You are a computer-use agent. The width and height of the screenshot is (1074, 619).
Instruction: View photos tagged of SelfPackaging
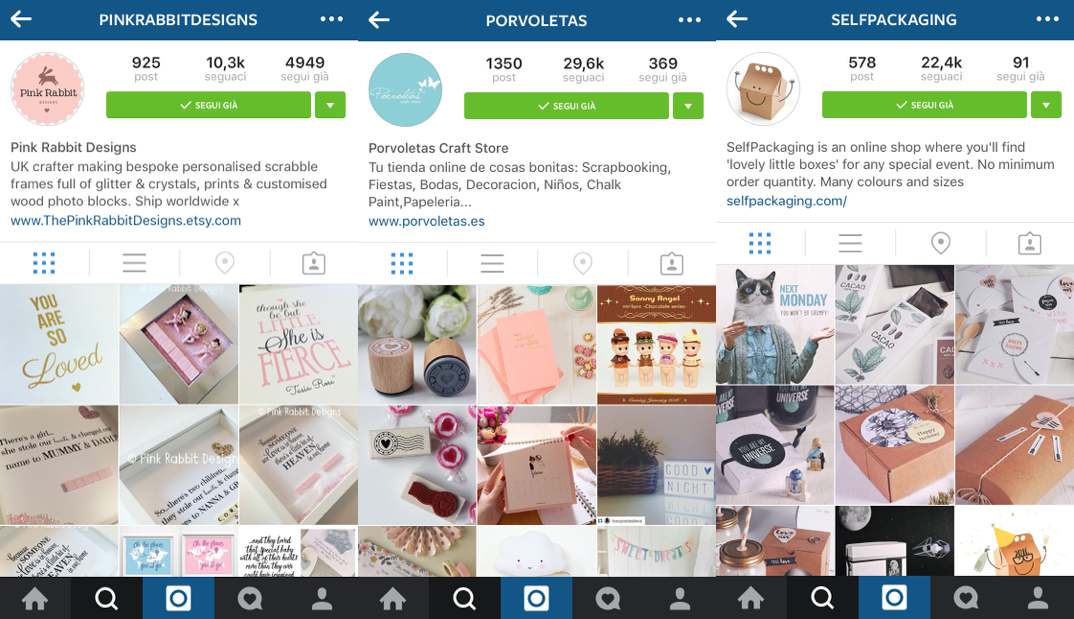click(1029, 243)
